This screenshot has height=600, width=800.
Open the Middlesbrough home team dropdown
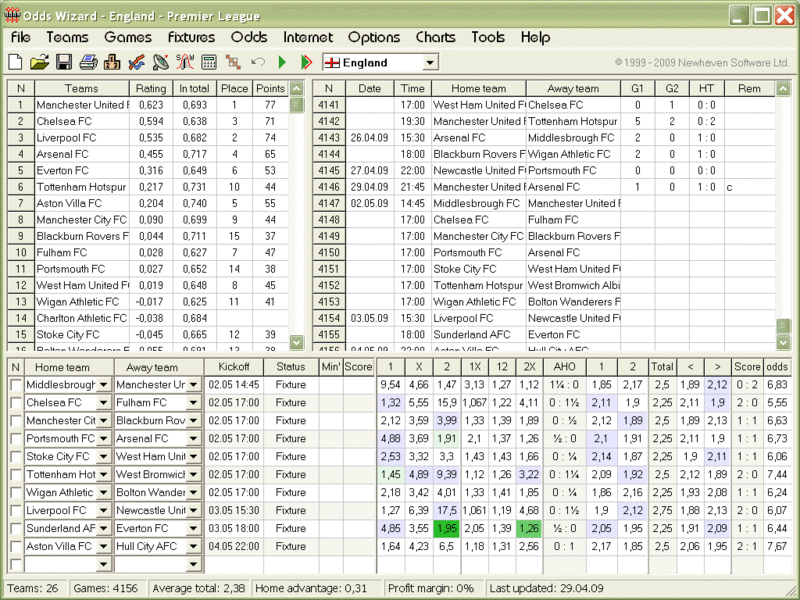point(103,386)
